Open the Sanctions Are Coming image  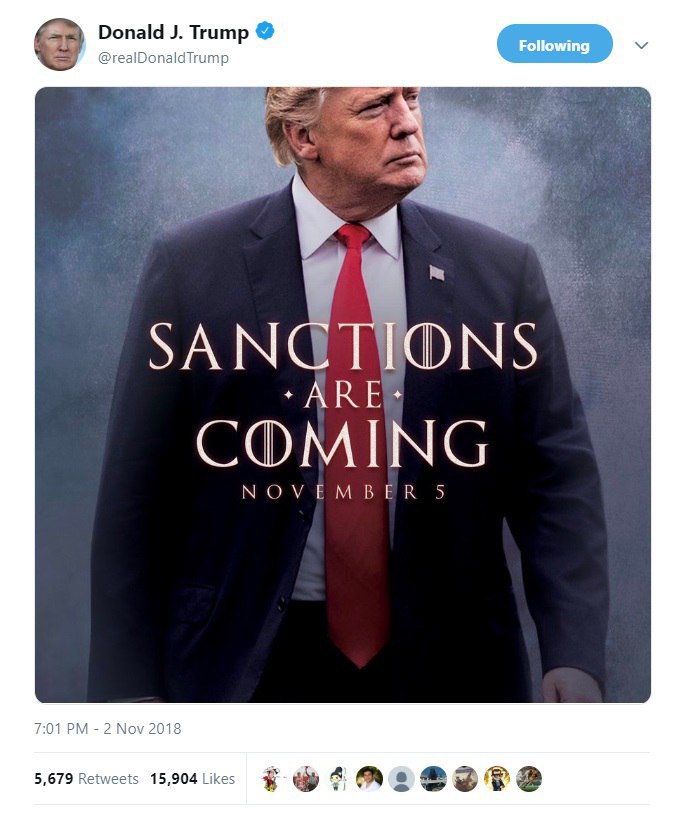tap(343, 395)
